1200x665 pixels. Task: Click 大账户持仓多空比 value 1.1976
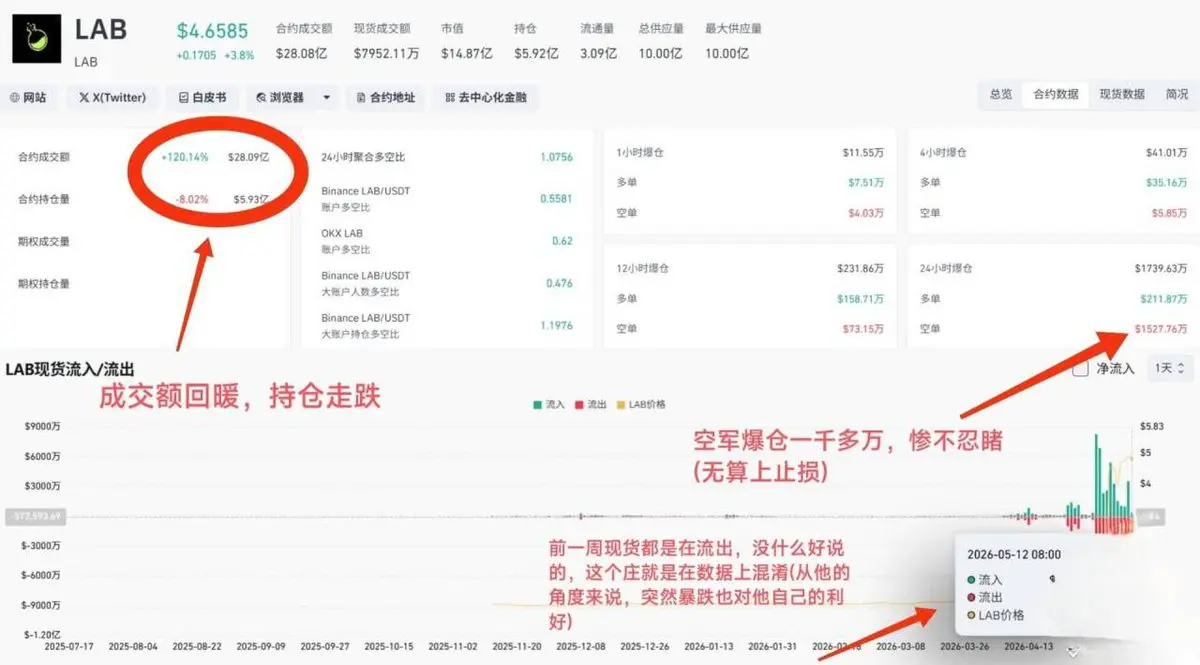pyautogui.click(x=556, y=325)
